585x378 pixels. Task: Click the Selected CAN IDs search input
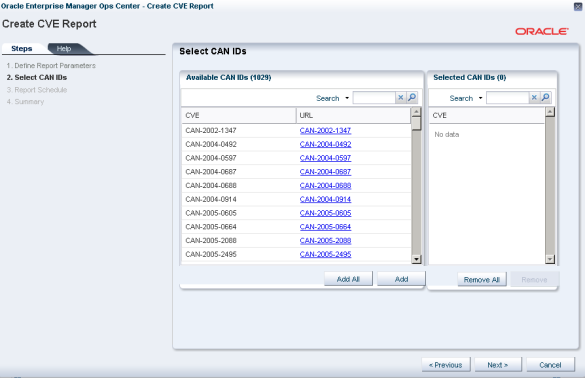point(507,98)
